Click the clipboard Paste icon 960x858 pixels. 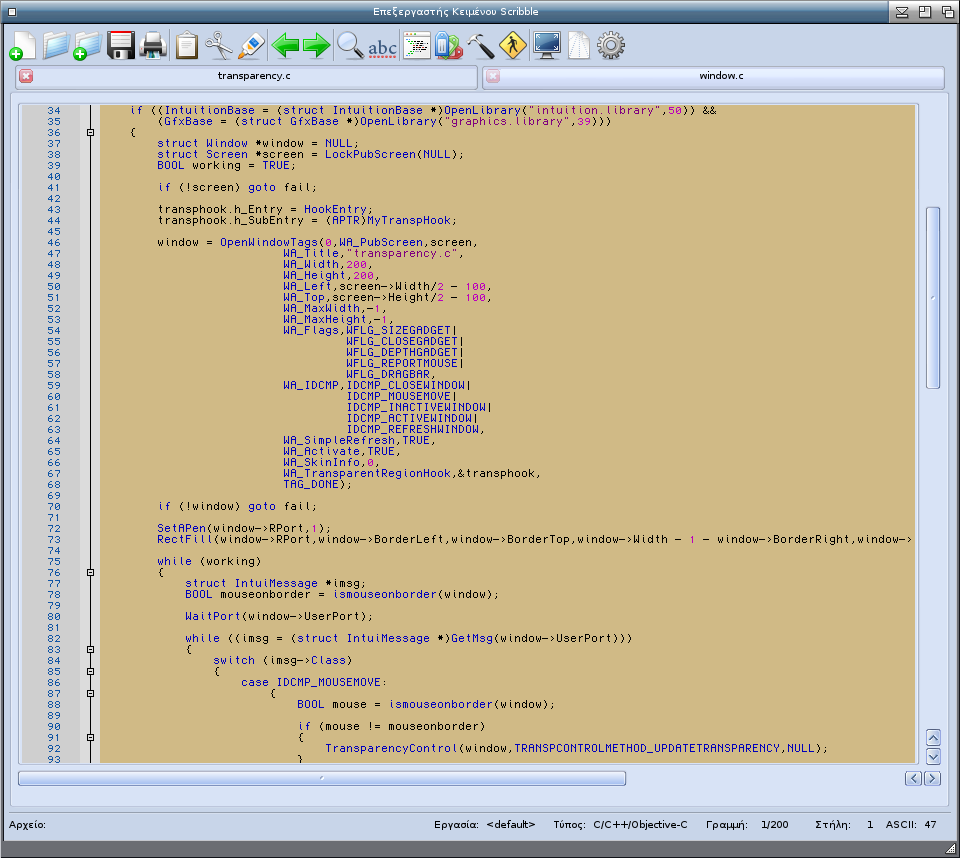coord(186,45)
